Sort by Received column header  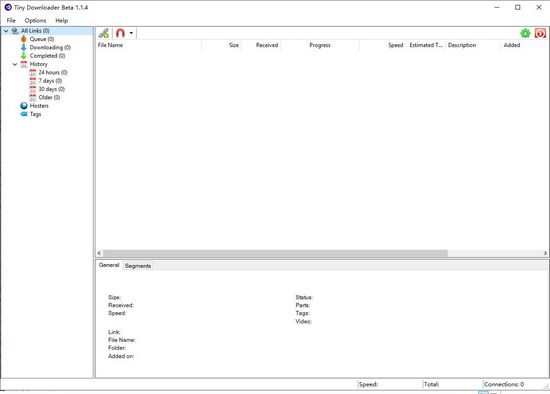tap(261, 45)
